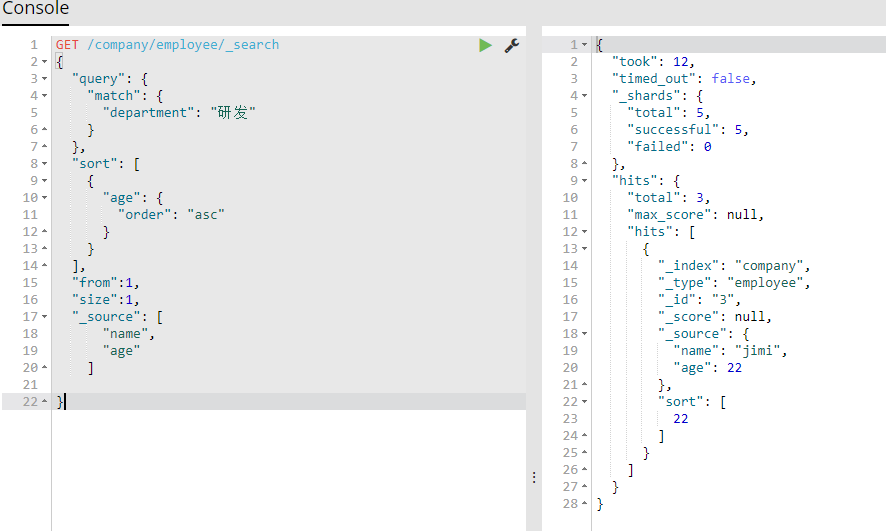Fold the "query" block at editor line 3

click(x=45, y=79)
